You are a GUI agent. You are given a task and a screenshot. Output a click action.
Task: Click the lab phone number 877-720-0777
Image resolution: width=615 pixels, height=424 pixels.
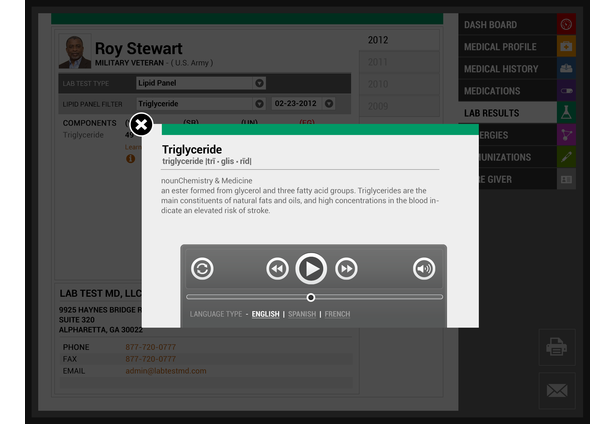151,347
